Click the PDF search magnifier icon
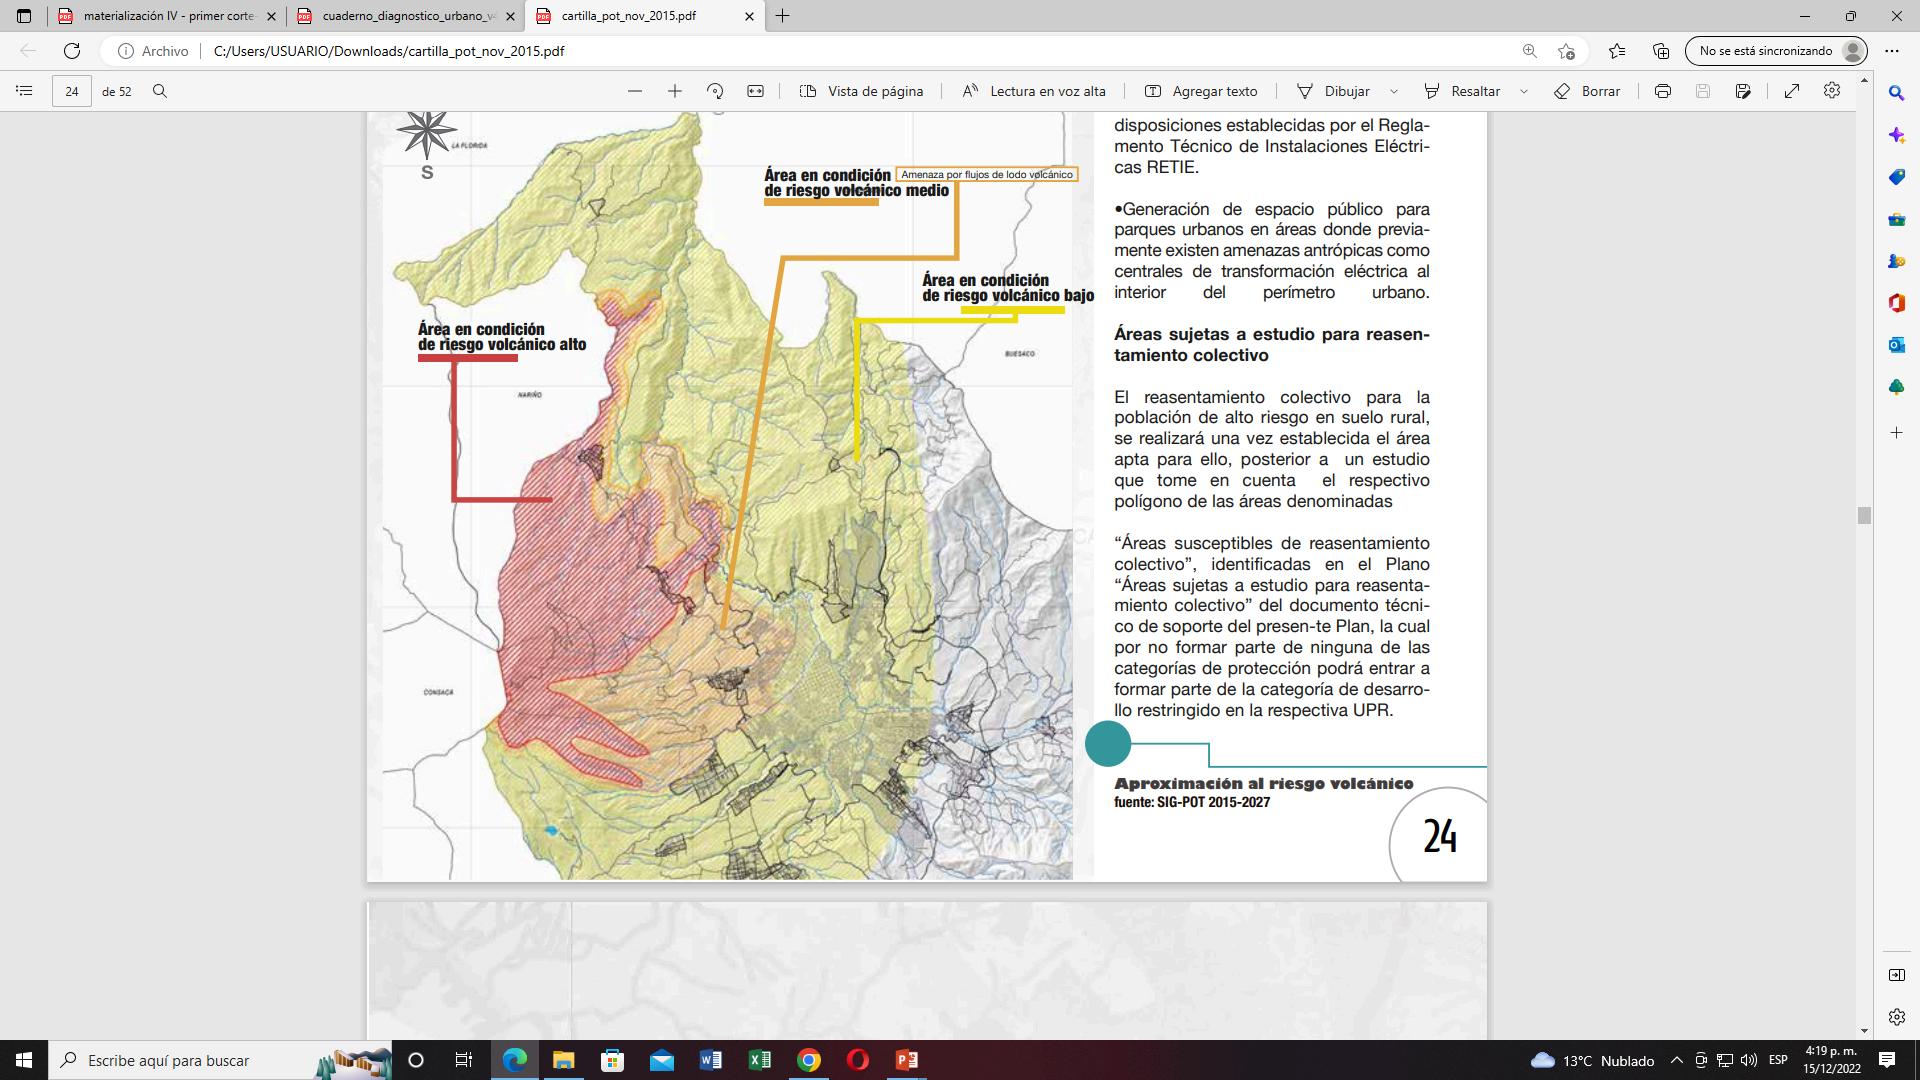Viewport: 1920px width, 1080px height. point(160,91)
